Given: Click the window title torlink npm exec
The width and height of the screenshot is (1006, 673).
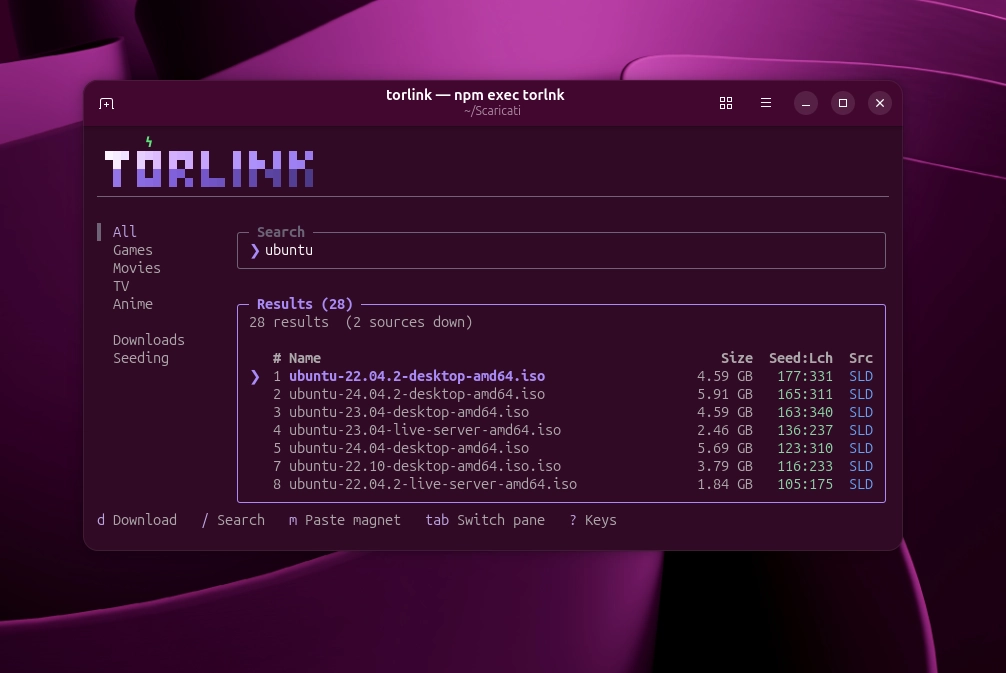Looking at the screenshot, I should [x=475, y=95].
